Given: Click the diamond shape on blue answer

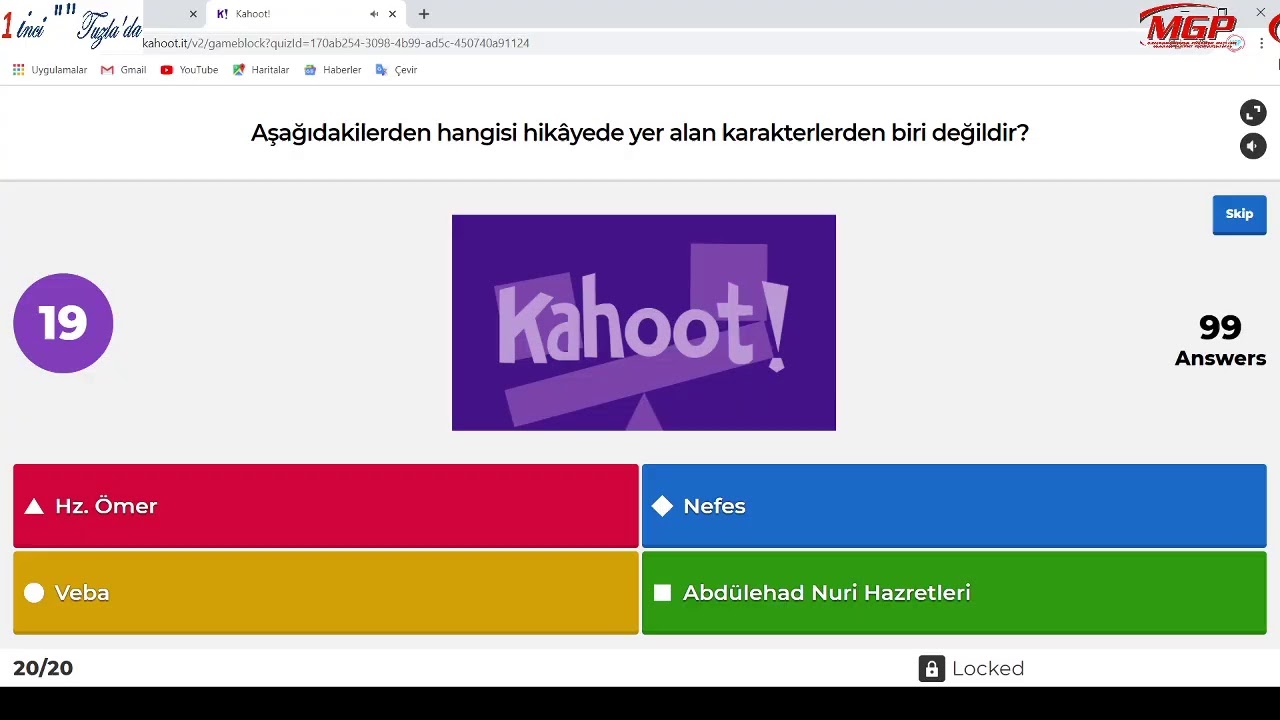Looking at the screenshot, I should [662, 506].
